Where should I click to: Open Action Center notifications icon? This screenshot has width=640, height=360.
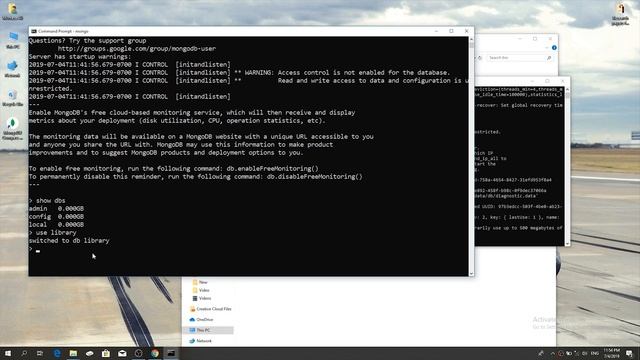pyautogui.click(x=629, y=353)
